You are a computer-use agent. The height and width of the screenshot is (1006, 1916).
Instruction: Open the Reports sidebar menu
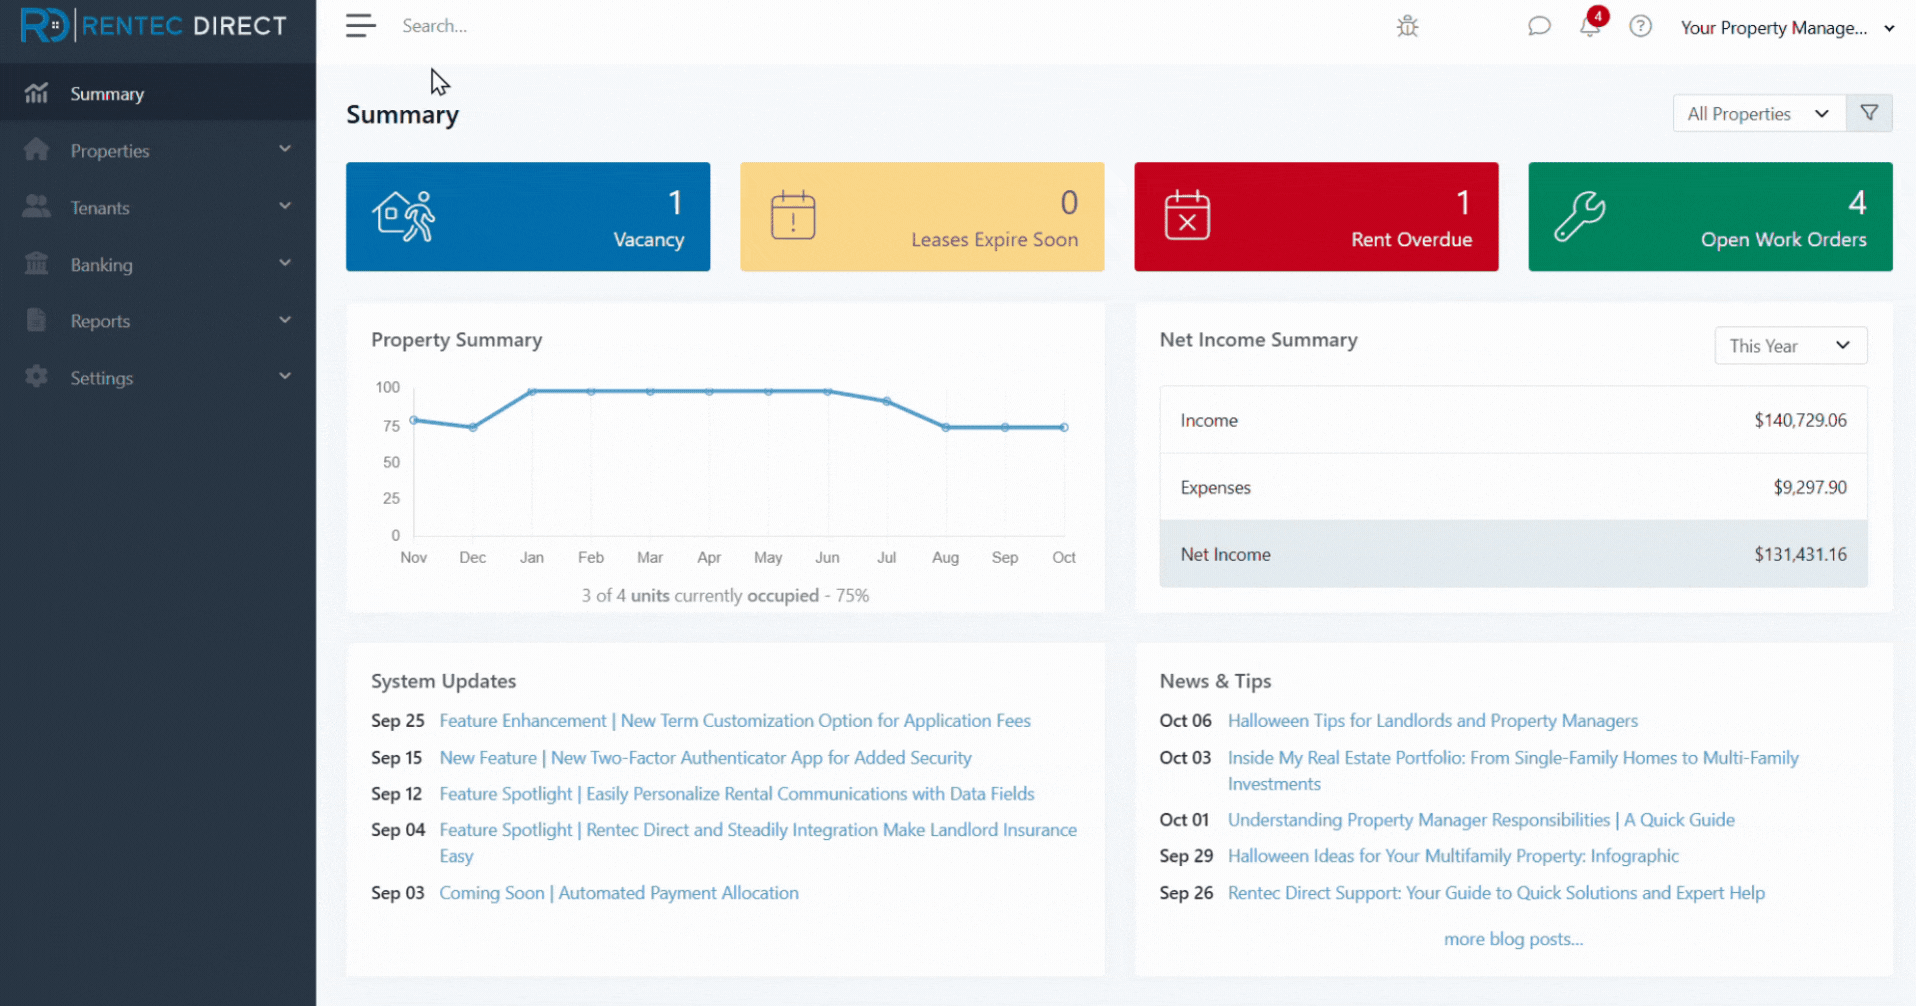pyautogui.click(x=157, y=321)
